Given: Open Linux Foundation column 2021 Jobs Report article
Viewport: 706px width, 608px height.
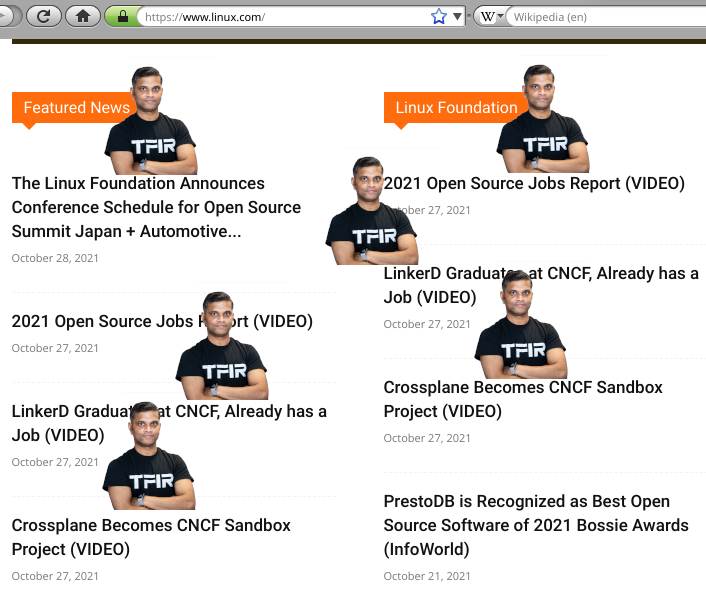Looking at the screenshot, I should (x=534, y=183).
